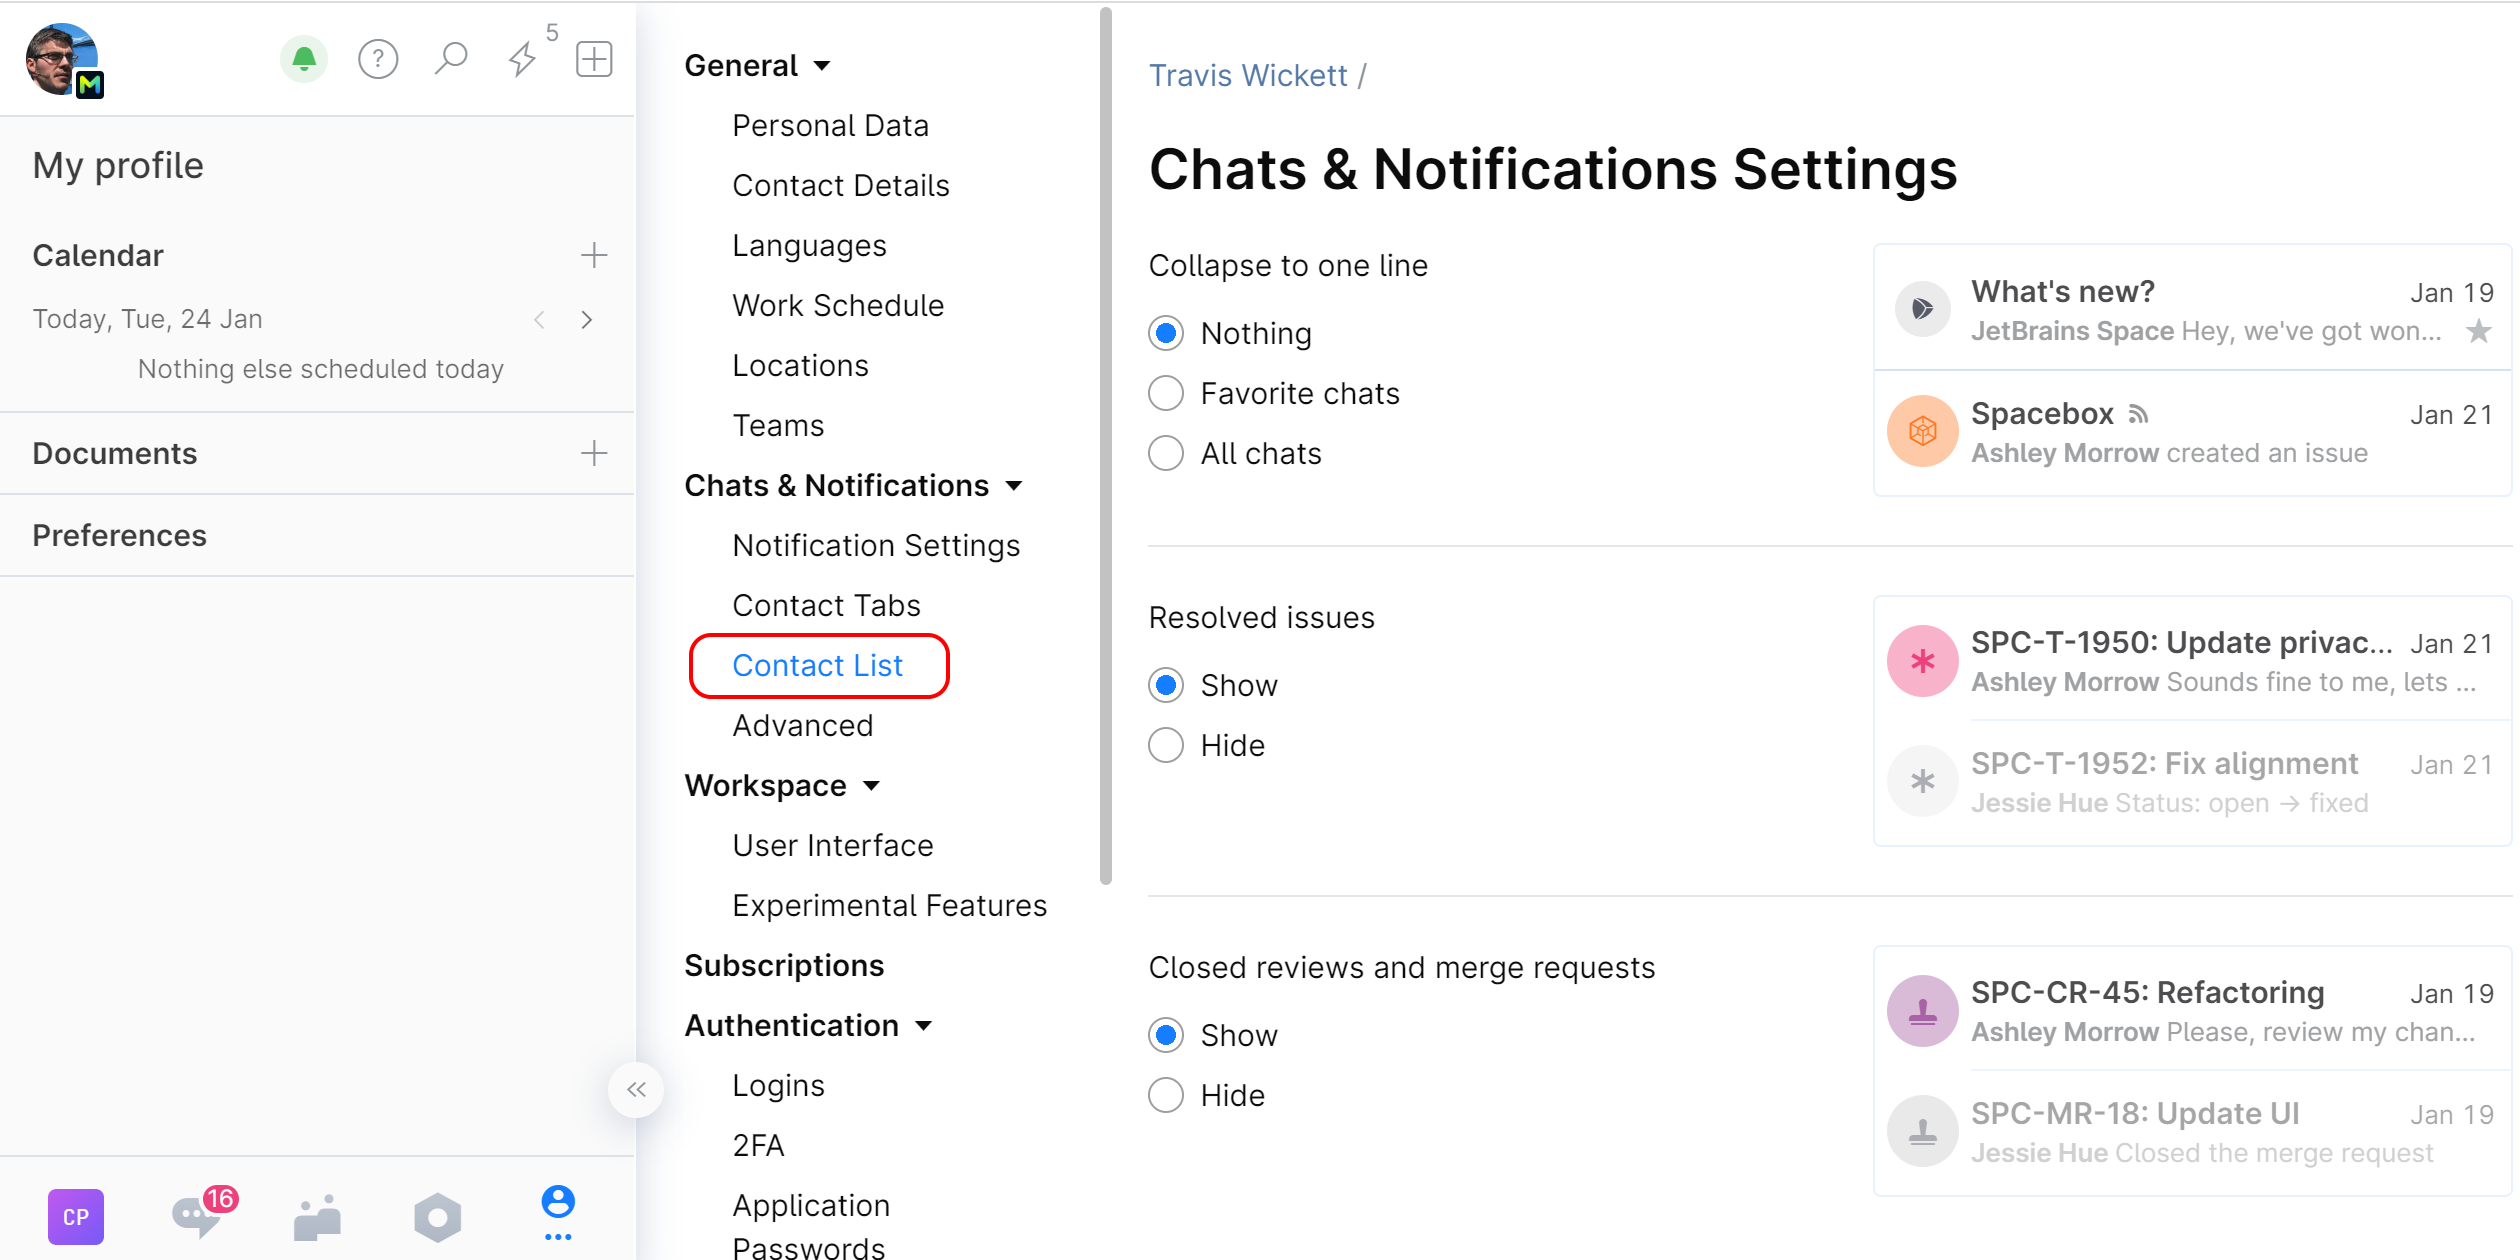
Task: Click the Travis Wickett breadcrumb link
Action: click(1247, 75)
